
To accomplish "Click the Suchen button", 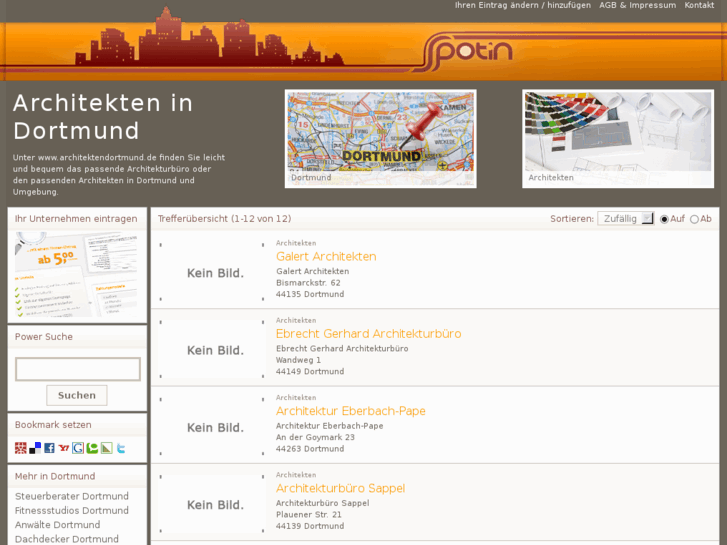I will [x=77, y=395].
